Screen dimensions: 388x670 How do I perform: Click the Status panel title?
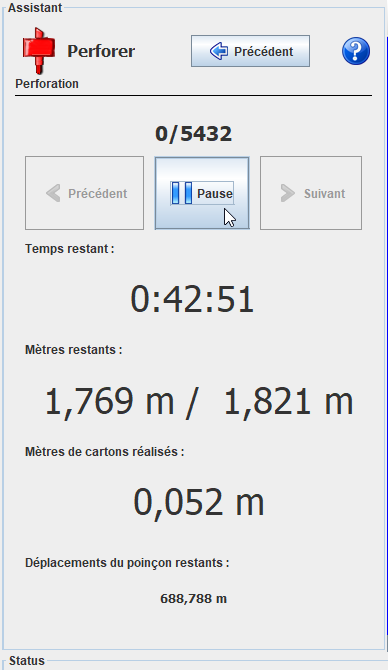(26, 661)
